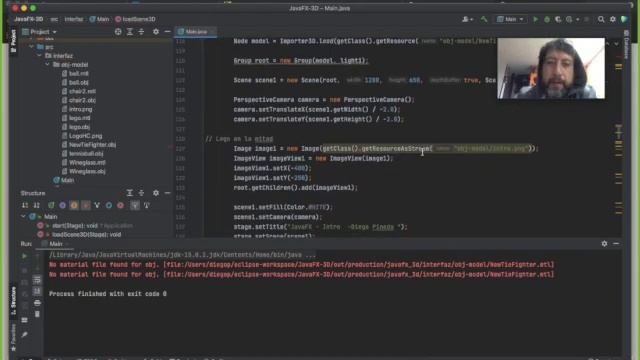Rerun Main from Run panel play icon

24,256
